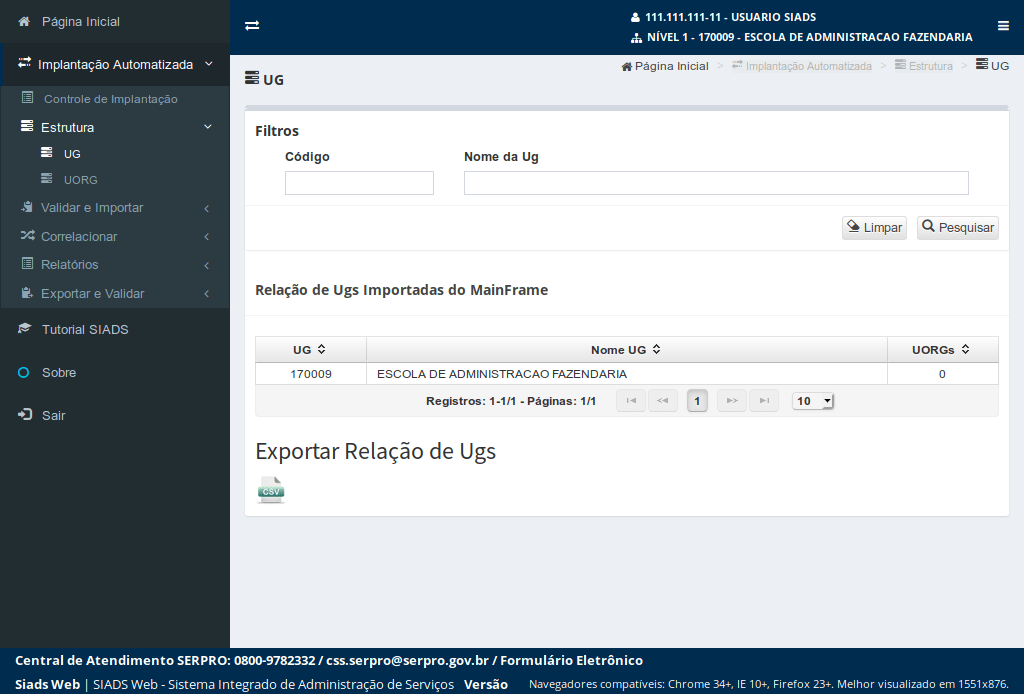Click table cell 170009
Screen dimensions: 1024x694
pos(311,374)
